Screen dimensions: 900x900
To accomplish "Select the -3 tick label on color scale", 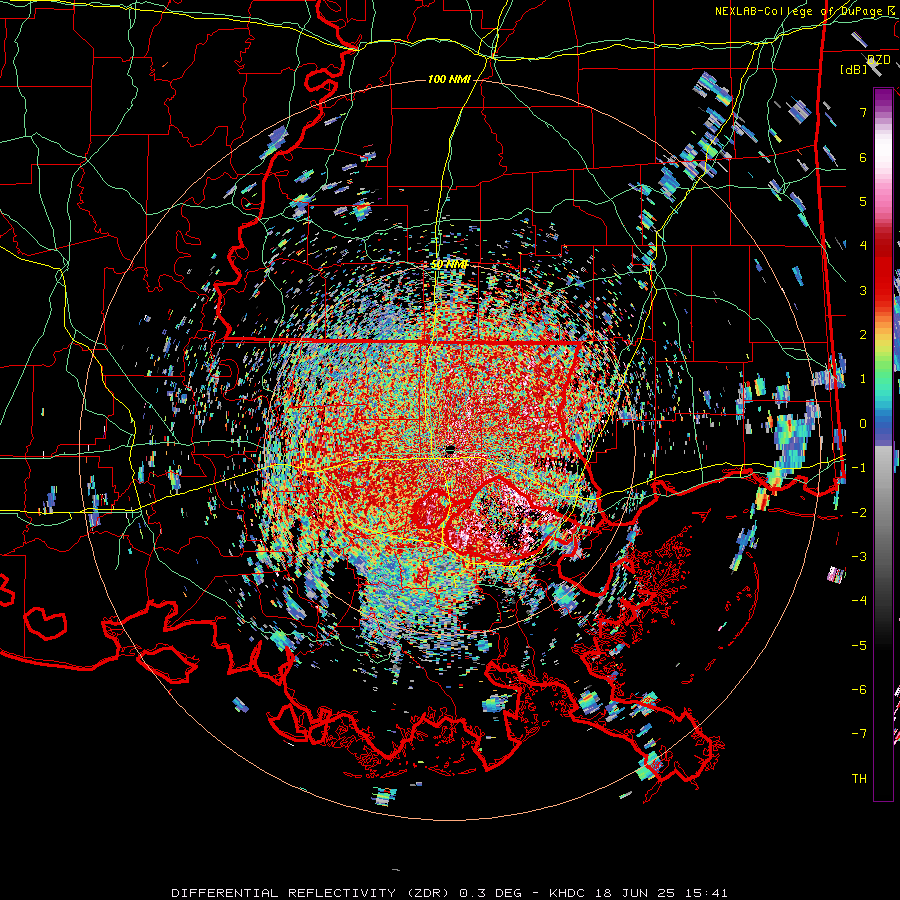I will 859,557.
